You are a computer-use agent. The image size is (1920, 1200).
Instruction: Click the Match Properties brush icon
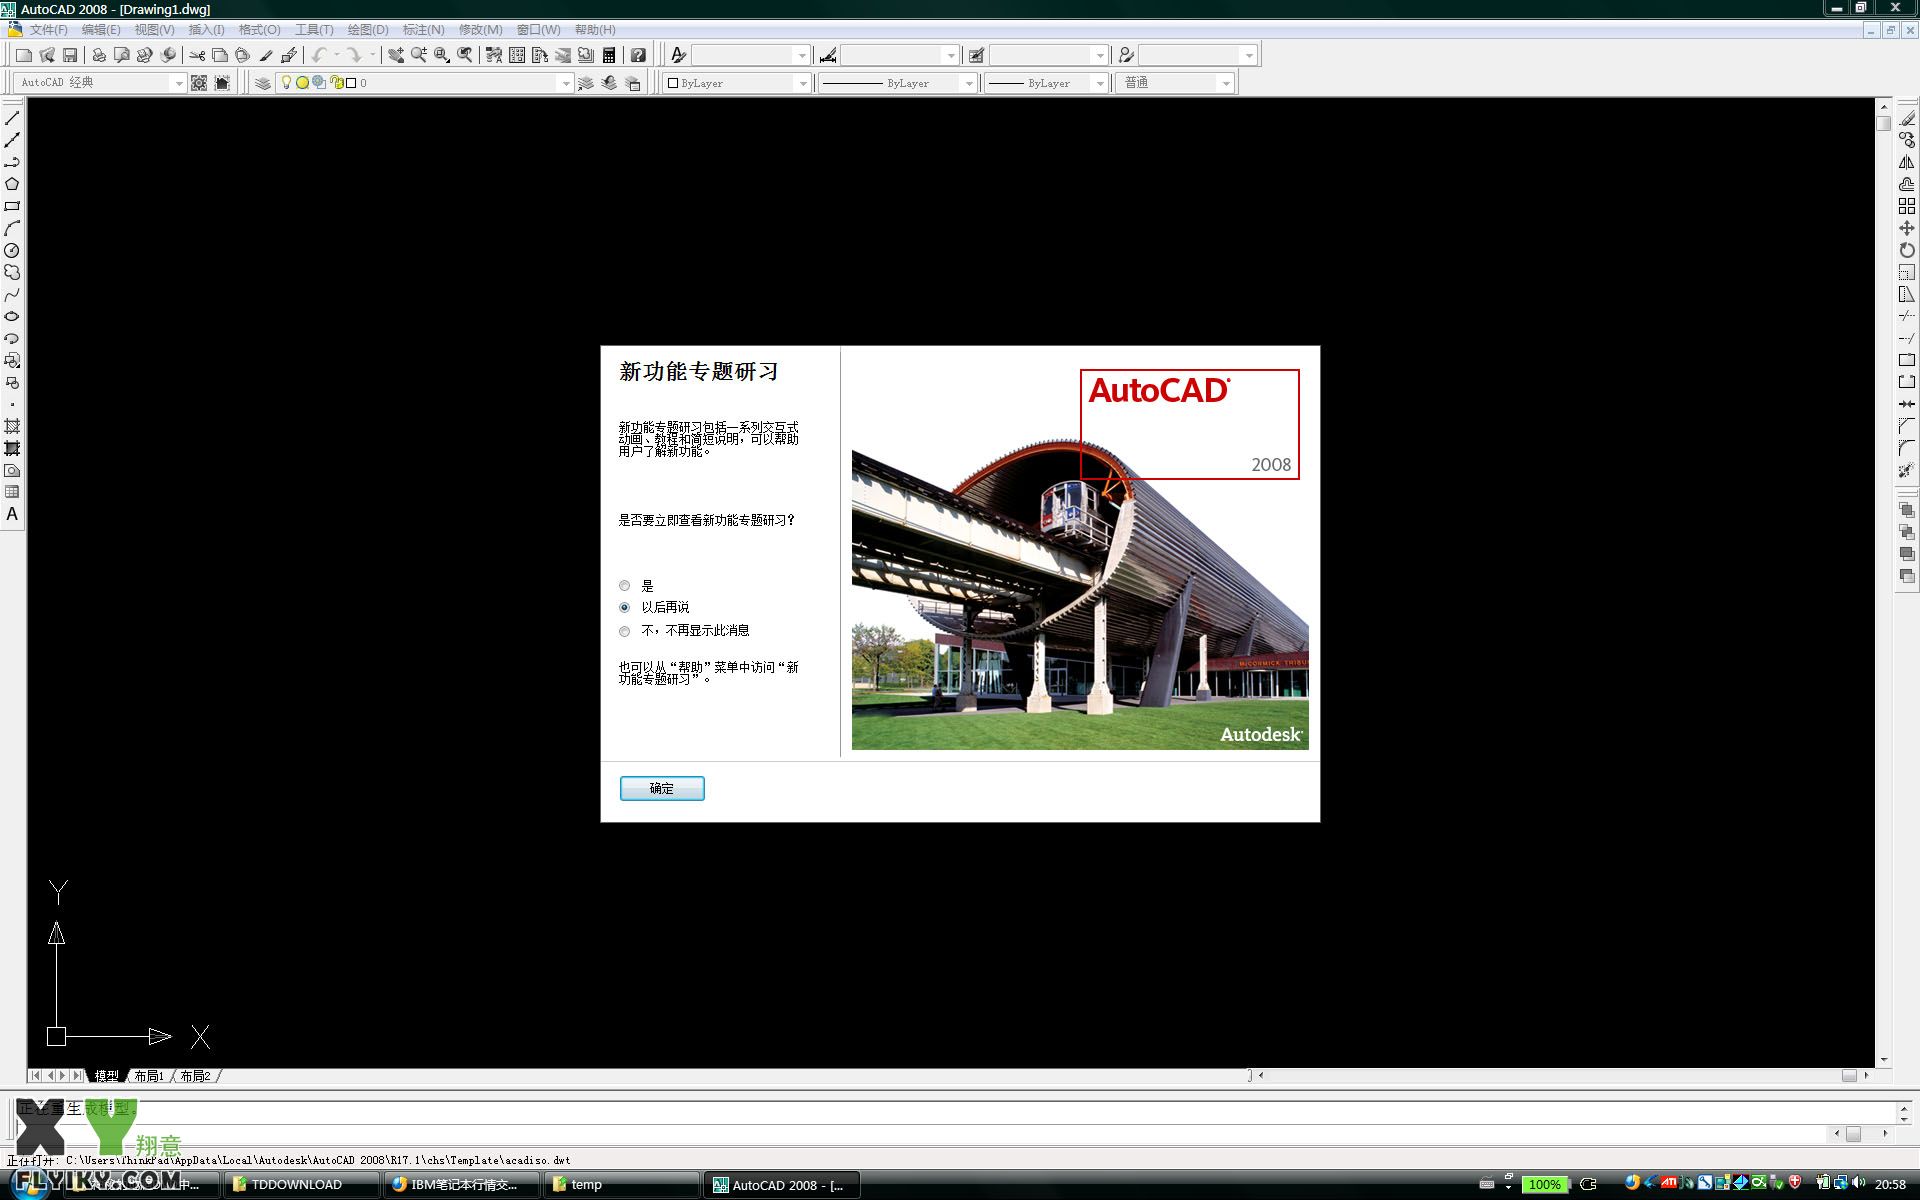[266, 55]
